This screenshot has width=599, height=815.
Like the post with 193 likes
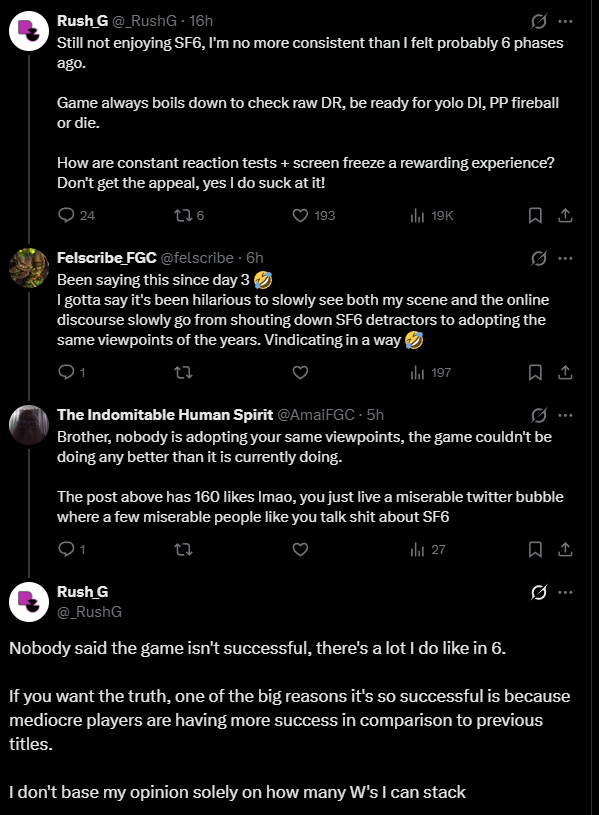(x=313, y=215)
